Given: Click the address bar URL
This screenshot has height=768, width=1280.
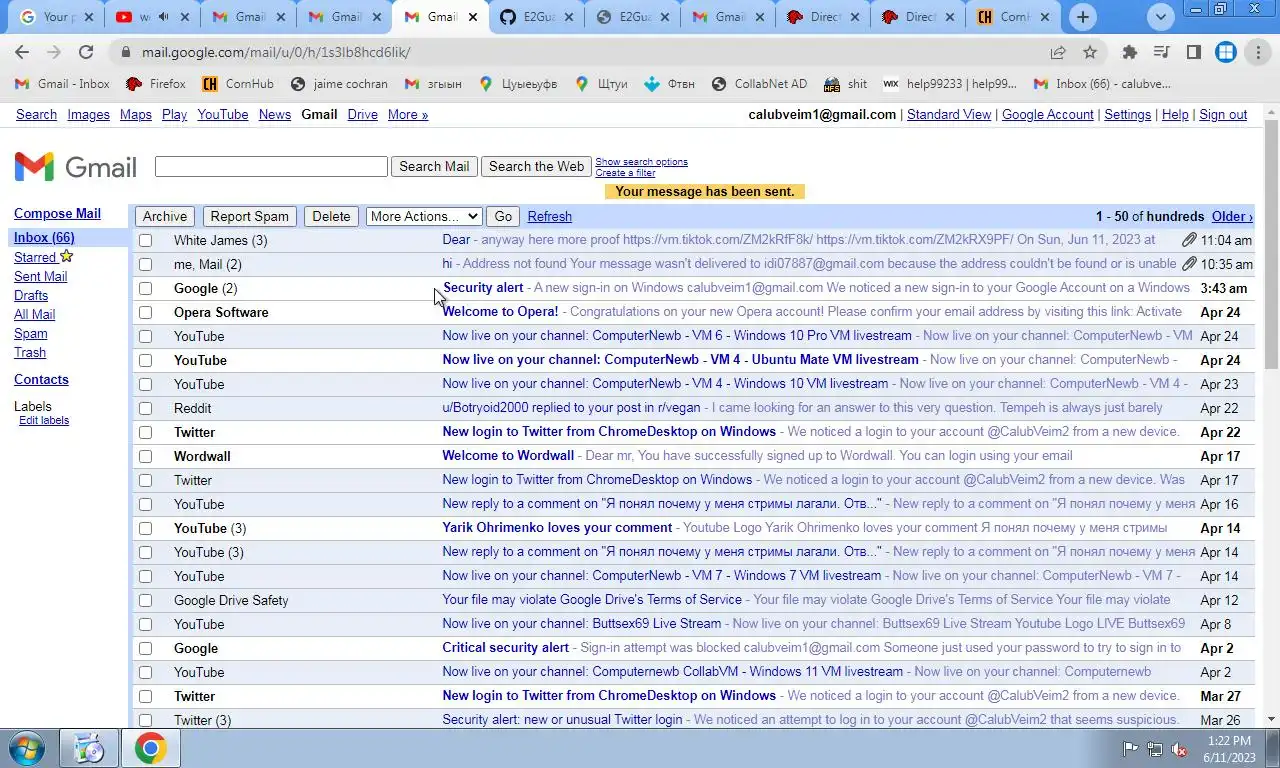Looking at the screenshot, I should click(x=276, y=52).
